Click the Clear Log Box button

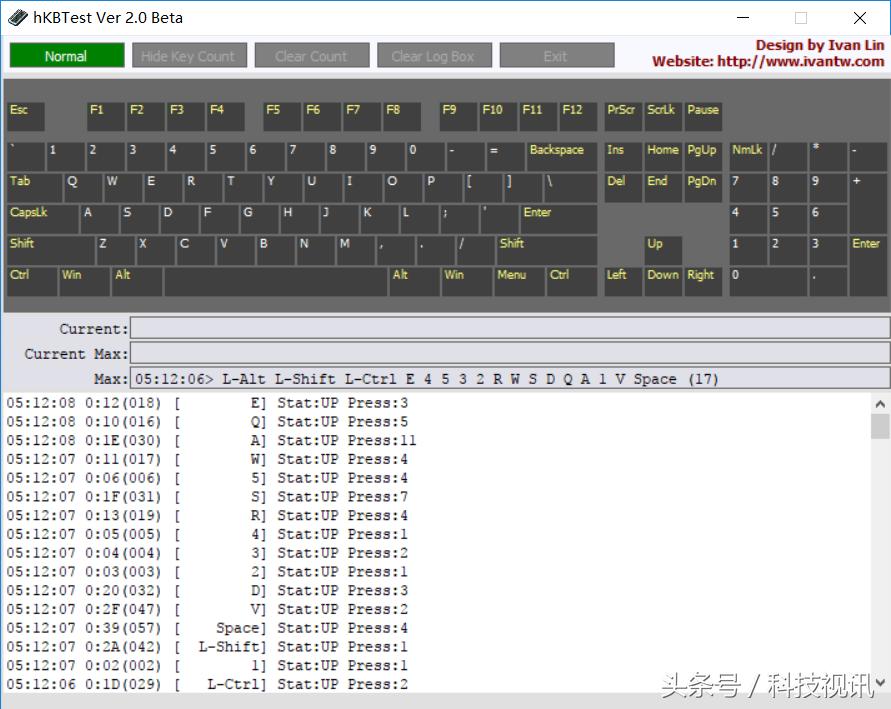pos(435,56)
